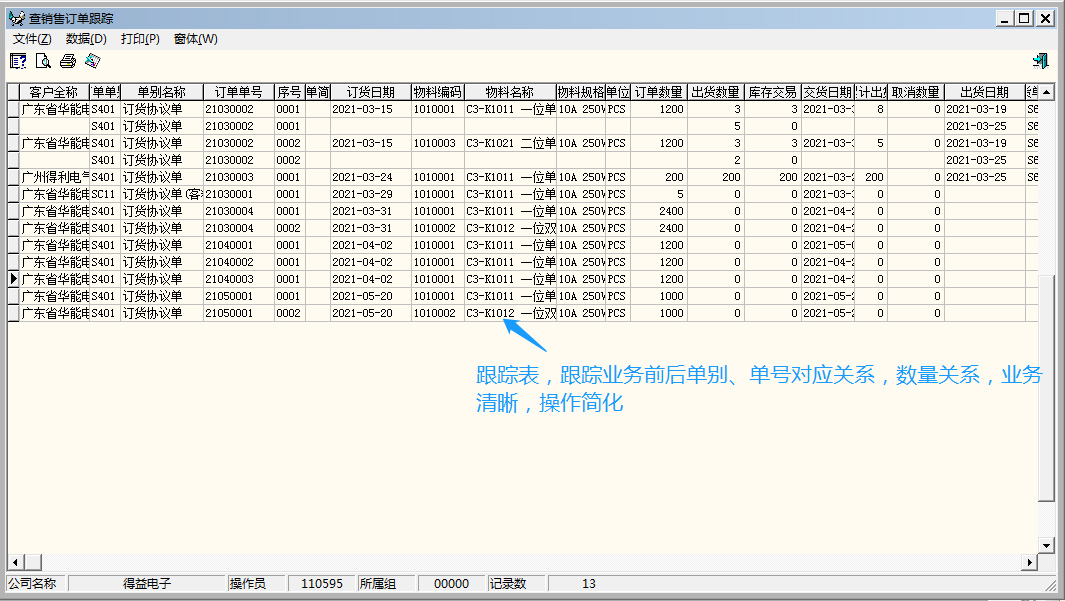Click the 广州得利电气 customer cell
The height and width of the screenshot is (601, 1065).
coord(55,177)
